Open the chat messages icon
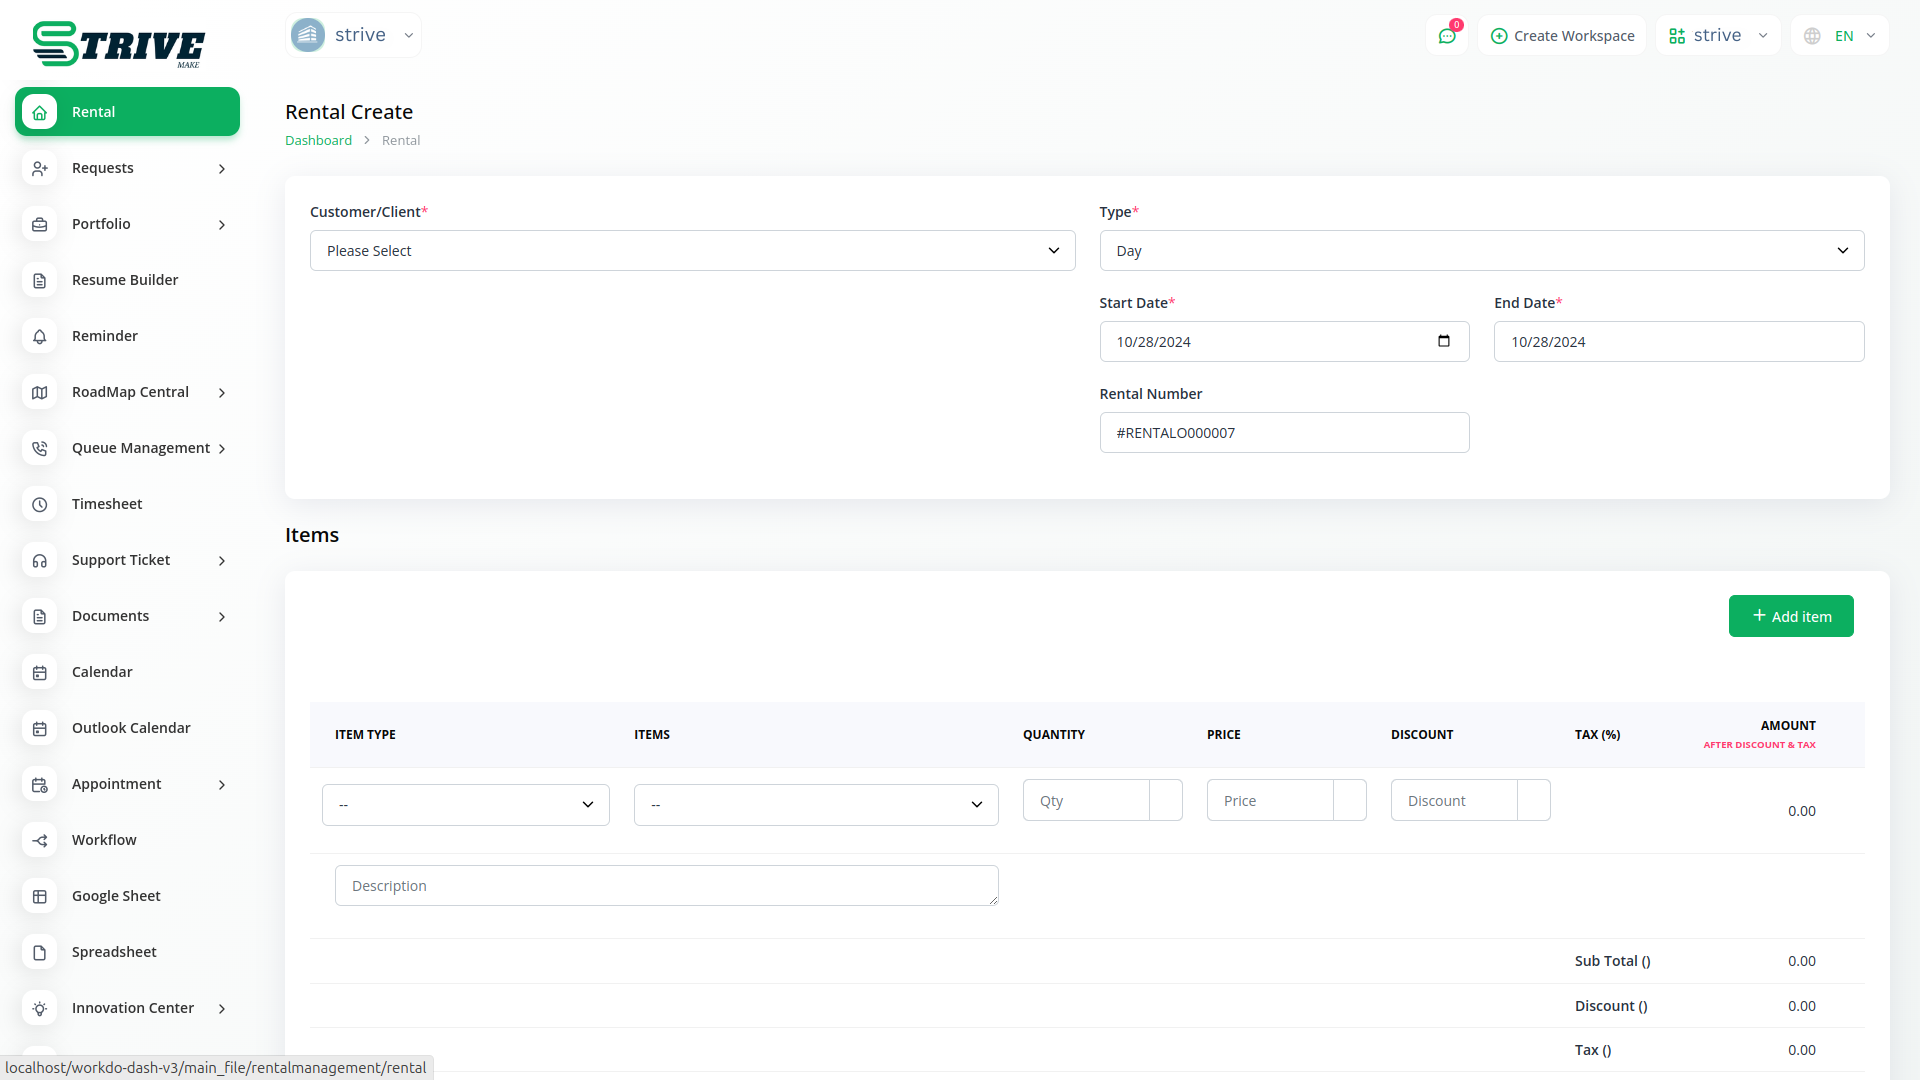 [1447, 36]
